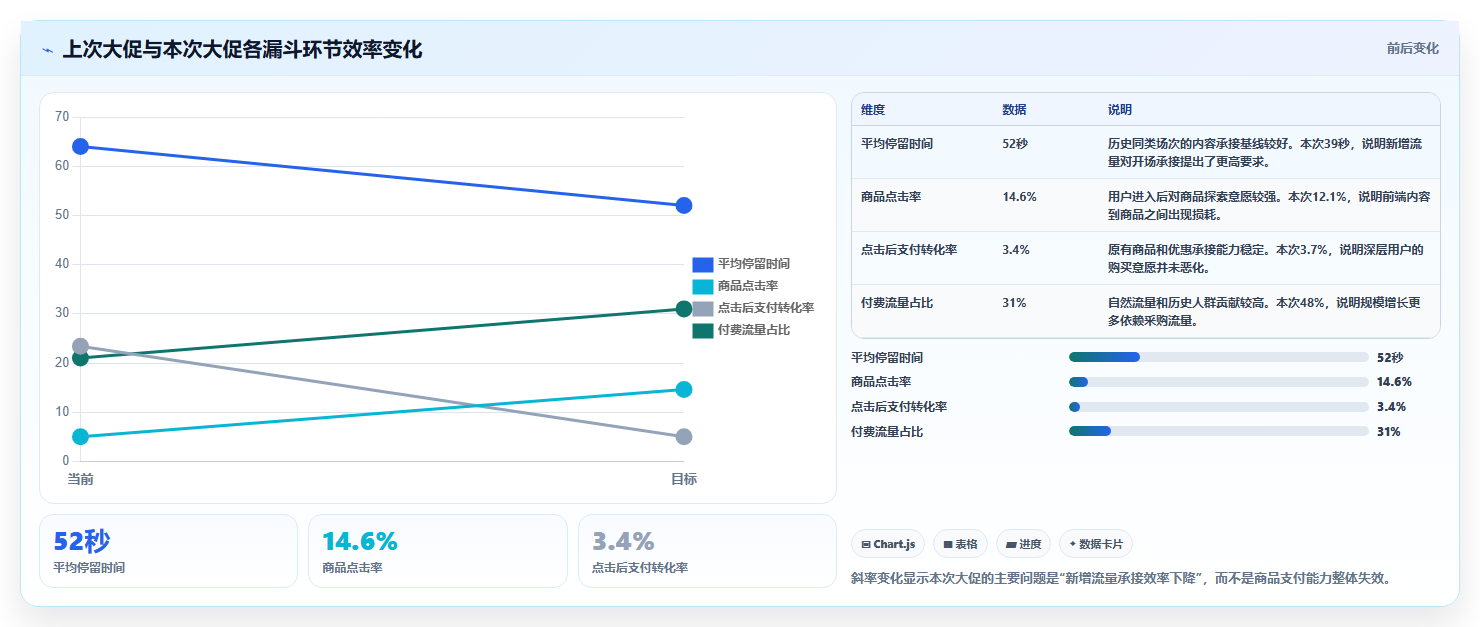Click the 表格 tag button
This screenshot has width=1480, height=627.
pos(960,544)
